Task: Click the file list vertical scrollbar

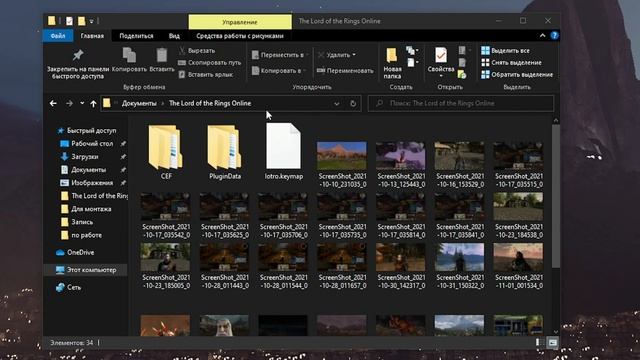Action: point(556,197)
